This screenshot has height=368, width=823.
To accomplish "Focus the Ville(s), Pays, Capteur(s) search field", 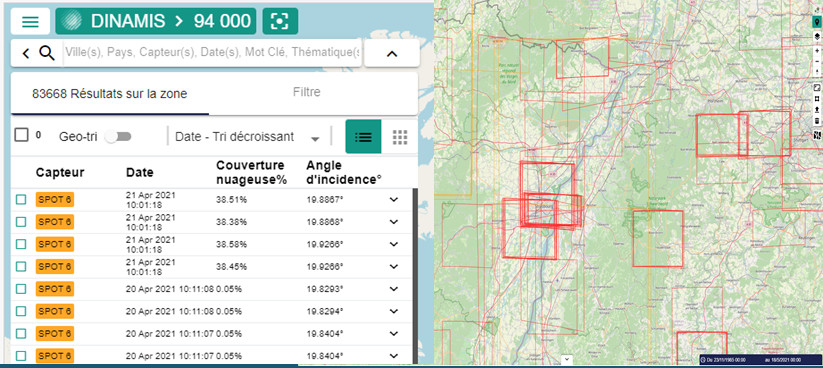I will coord(213,52).
